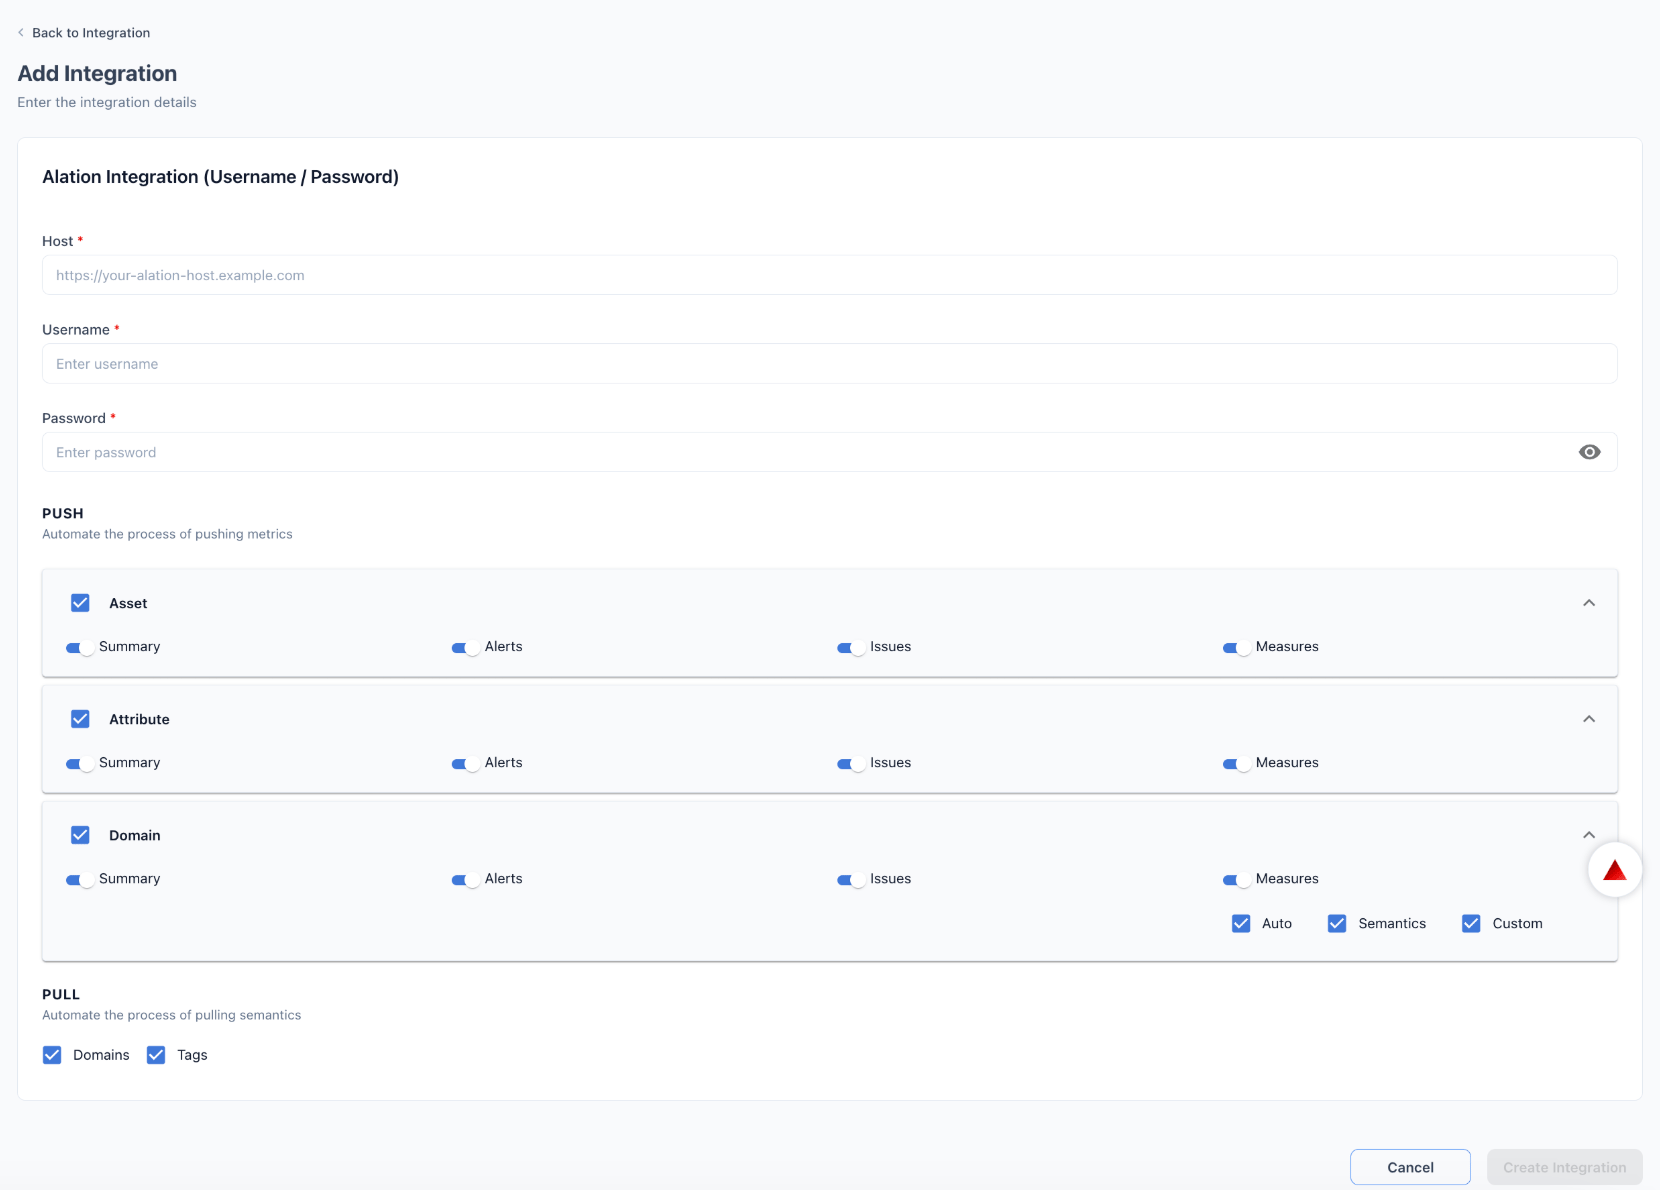Click the Password input field
Viewport: 1660px width, 1190px height.
[829, 452]
